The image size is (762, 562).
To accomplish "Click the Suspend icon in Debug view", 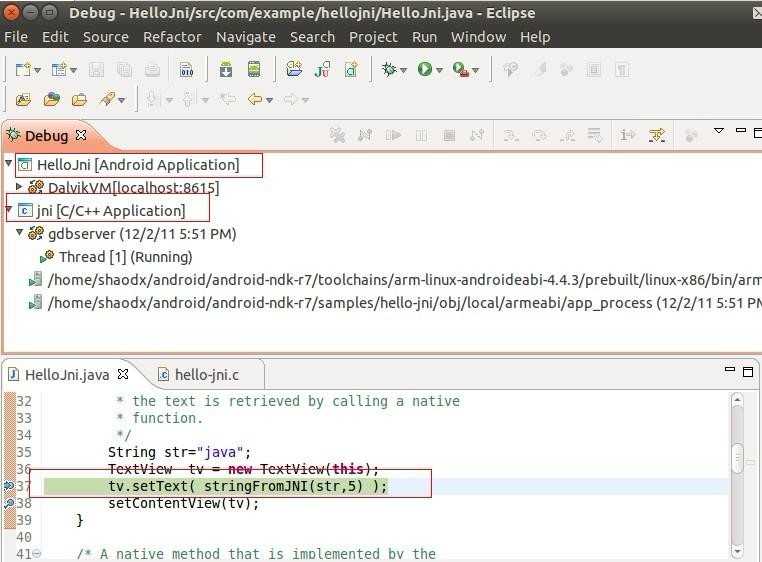I will click(x=421, y=135).
